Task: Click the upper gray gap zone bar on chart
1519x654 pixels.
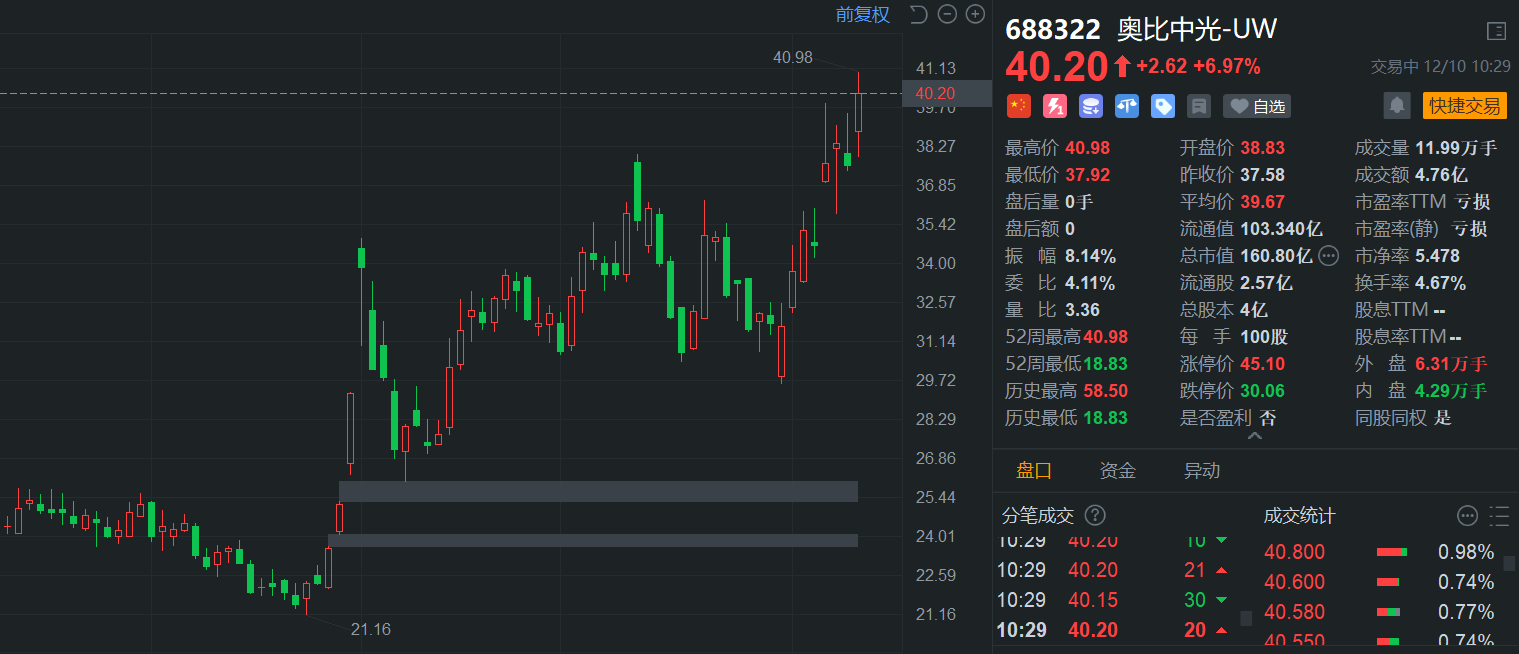Action: pos(598,491)
